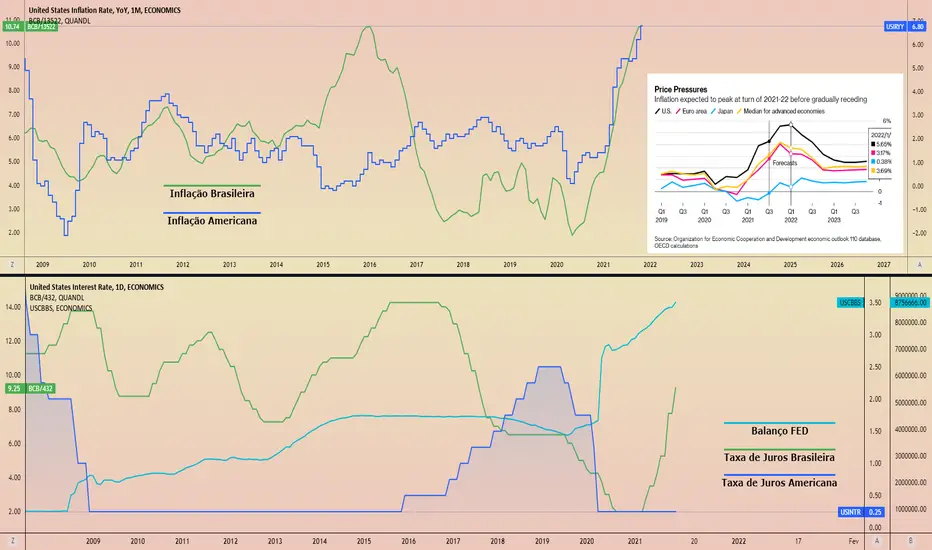Click the 8756666.00 cyan value label

(x=911, y=303)
